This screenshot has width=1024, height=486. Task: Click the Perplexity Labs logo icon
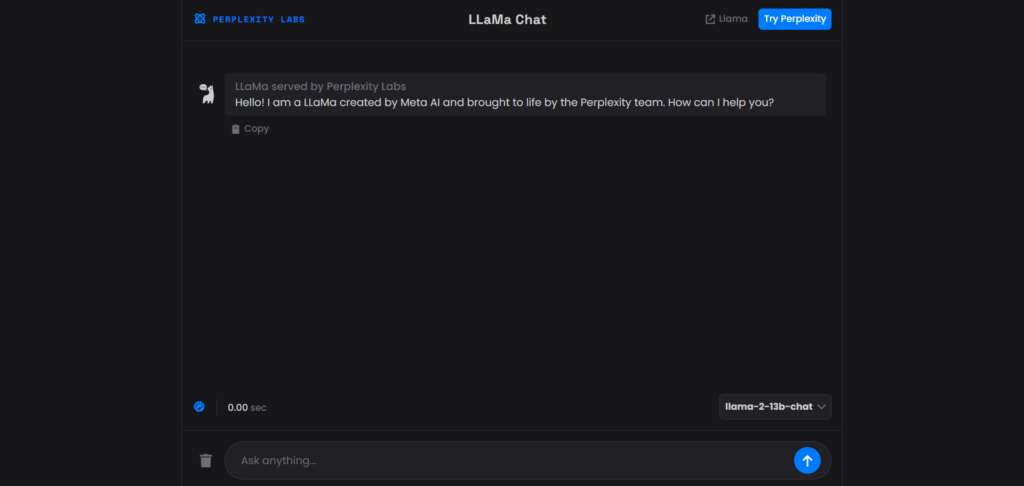[x=200, y=19]
